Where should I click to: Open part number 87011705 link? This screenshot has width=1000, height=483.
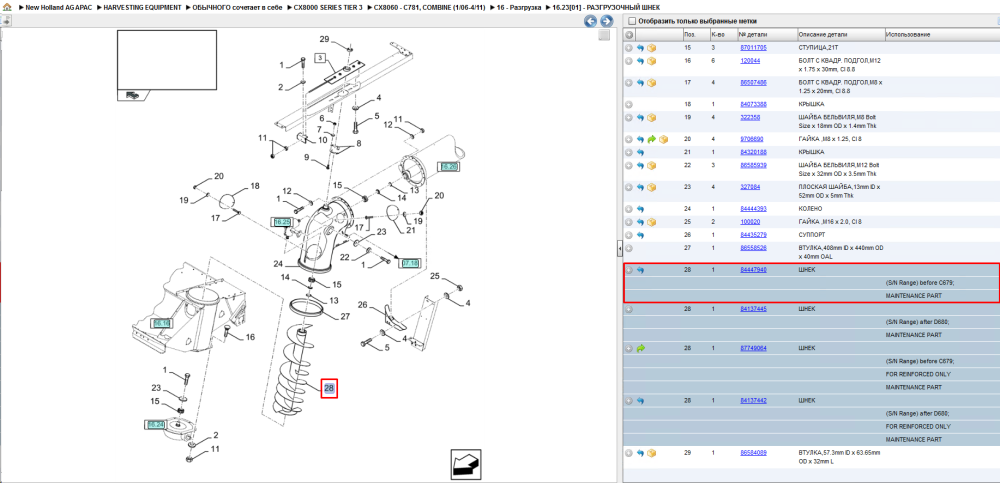(x=753, y=48)
